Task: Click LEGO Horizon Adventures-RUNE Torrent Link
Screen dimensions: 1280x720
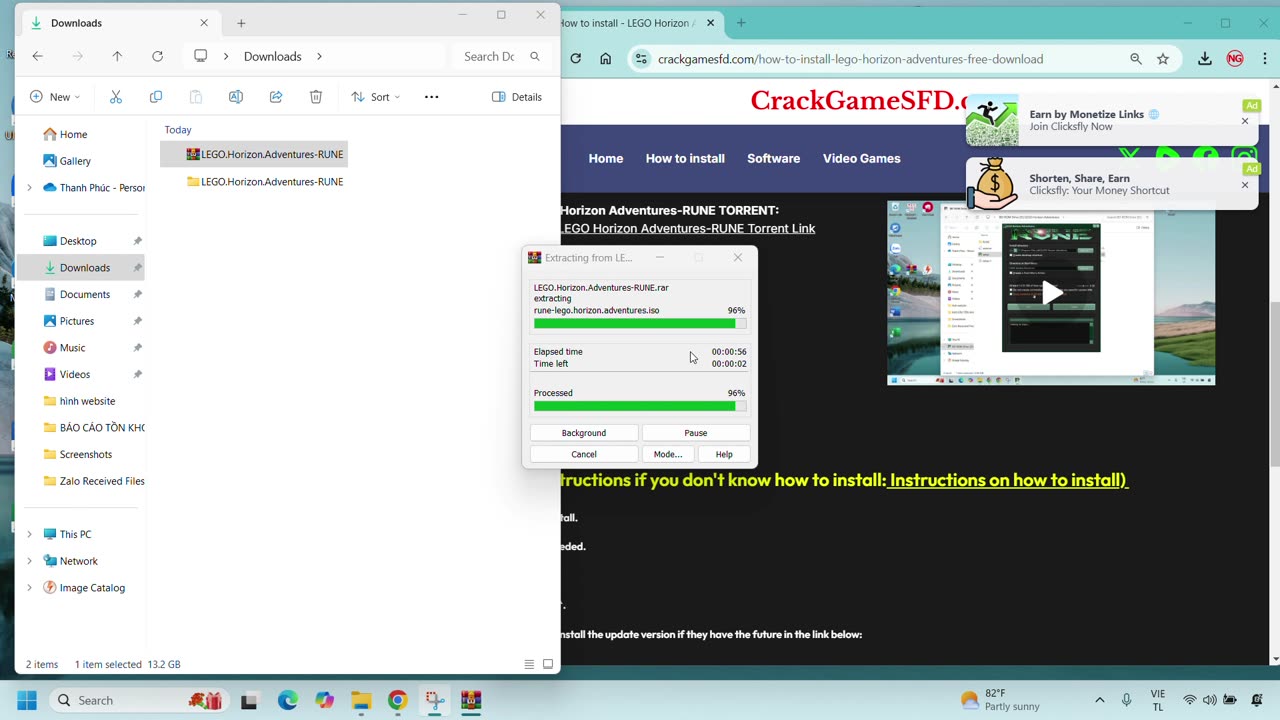Action: (x=688, y=228)
